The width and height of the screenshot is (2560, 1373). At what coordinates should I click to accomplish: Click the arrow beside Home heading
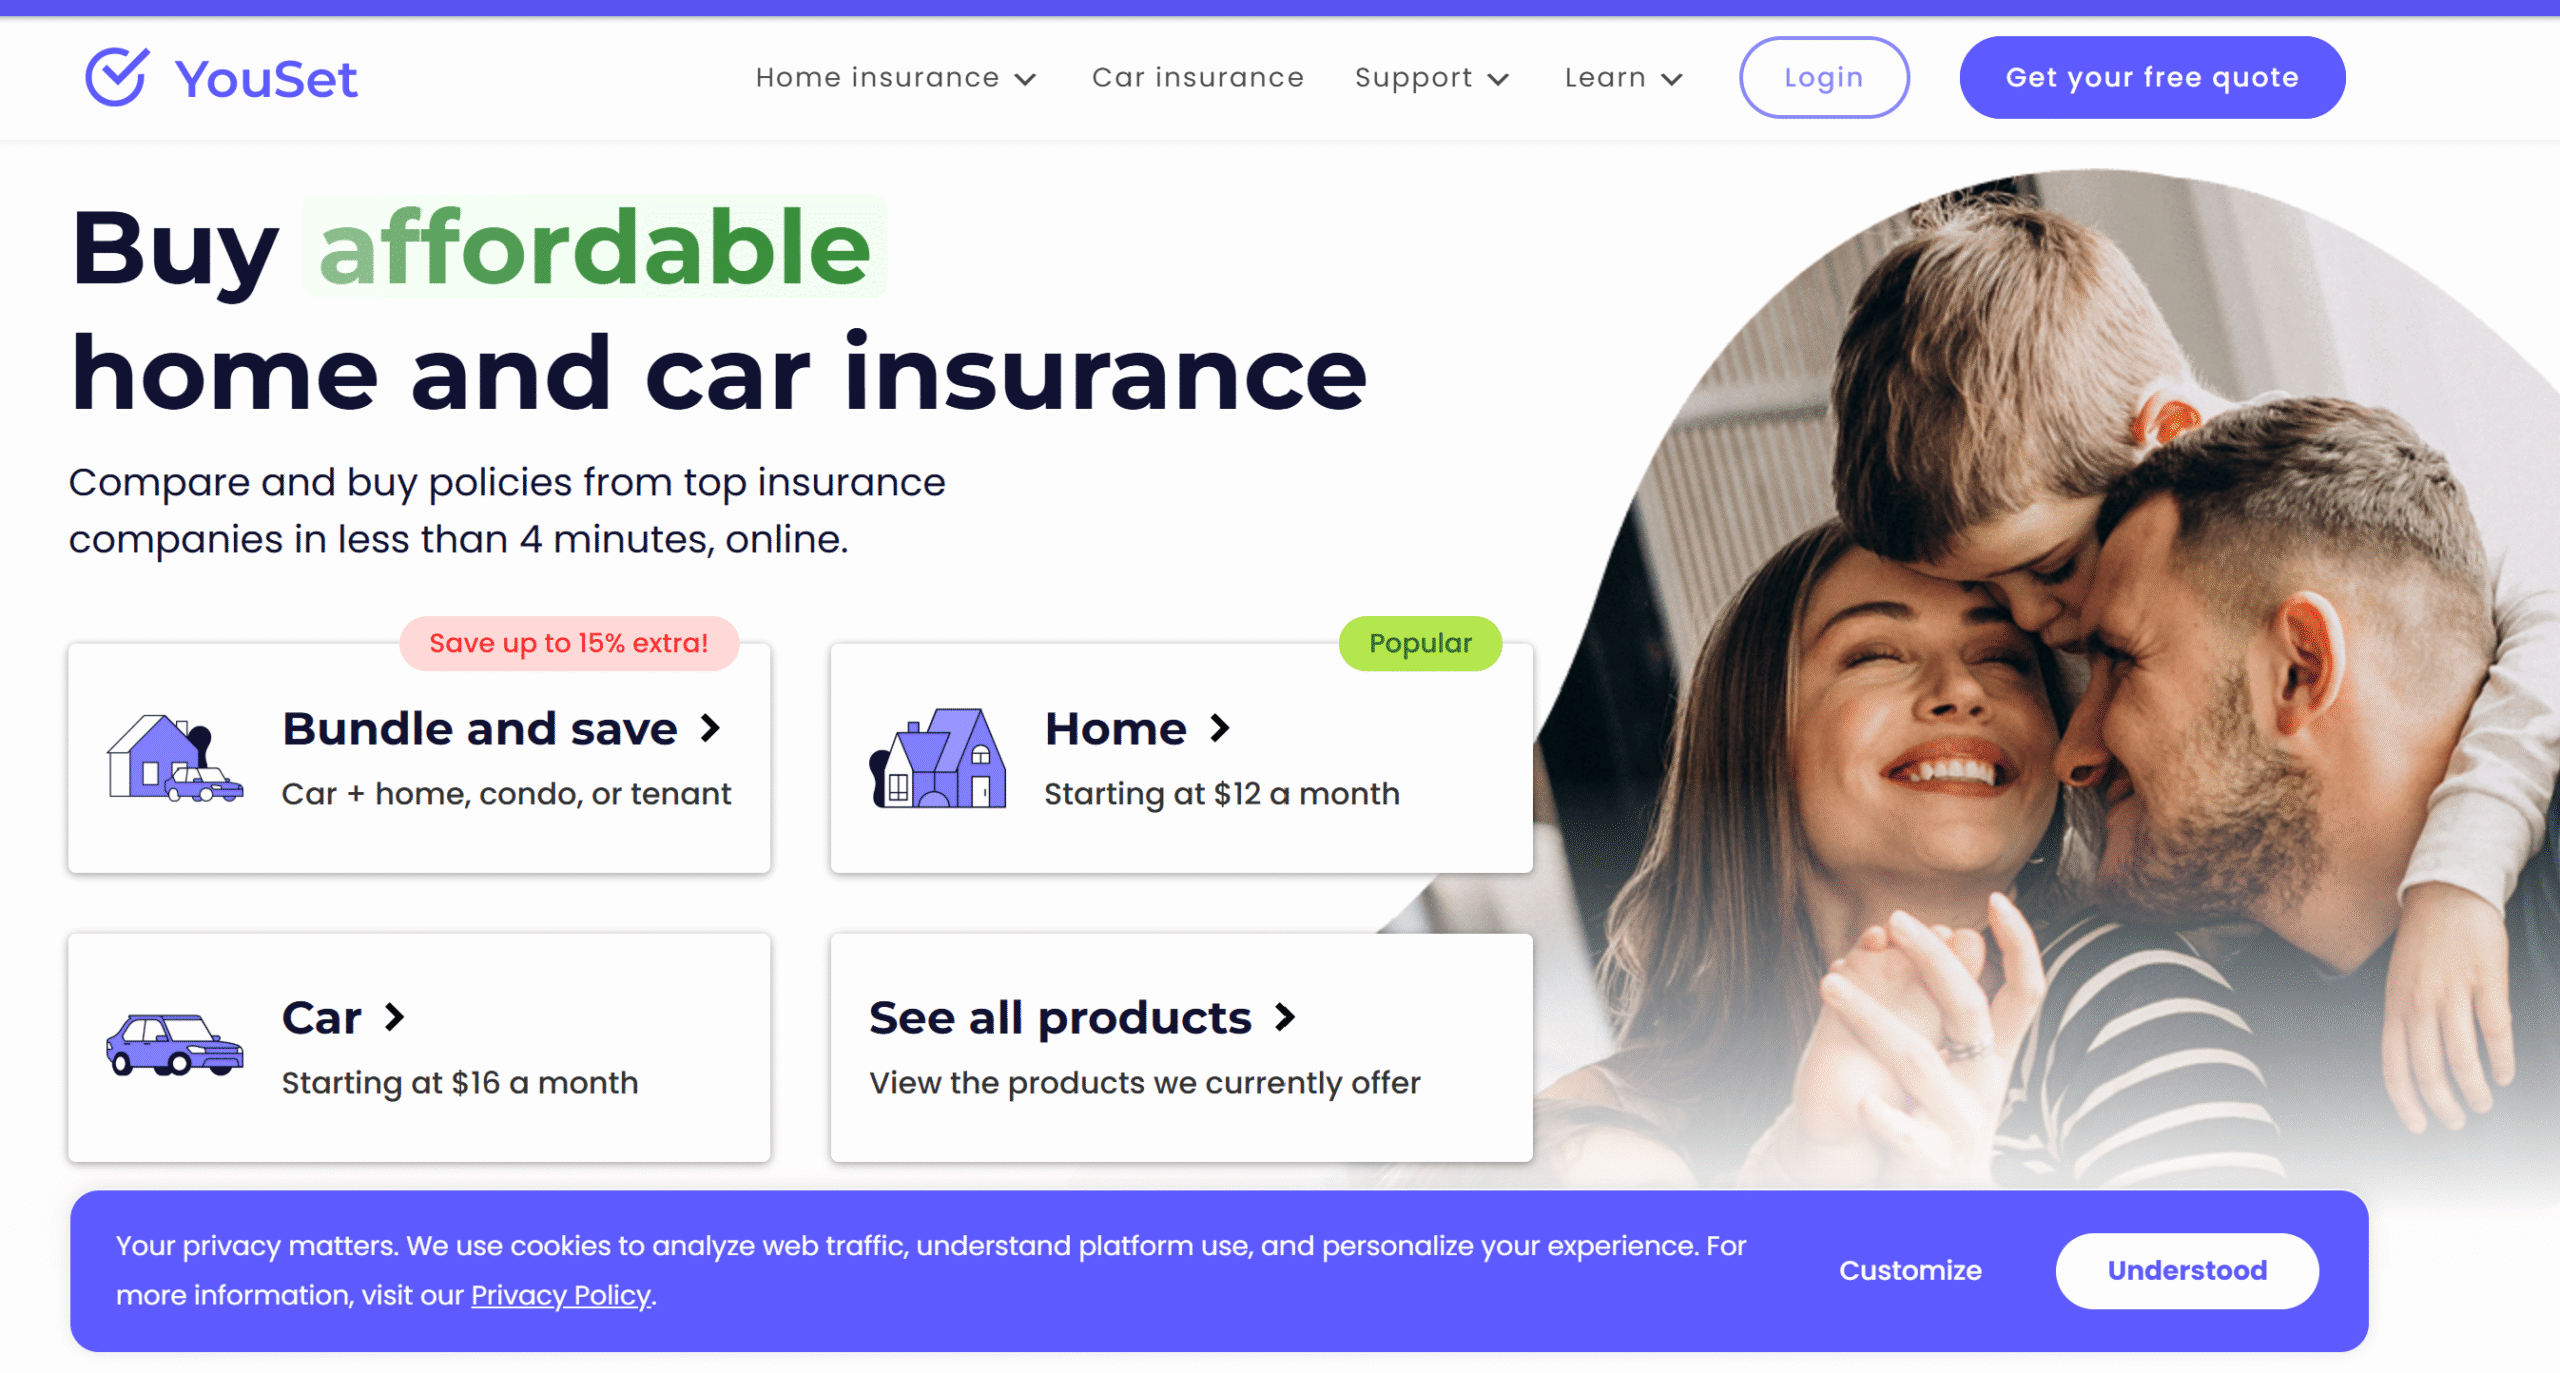(x=1219, y=728)
